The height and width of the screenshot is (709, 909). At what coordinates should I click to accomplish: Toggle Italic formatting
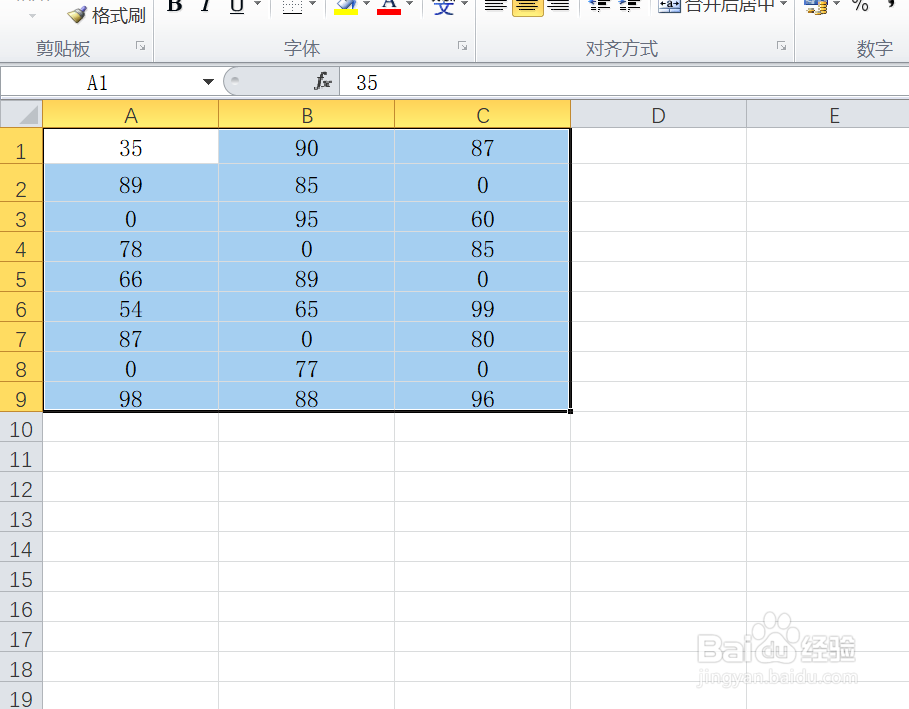click(x=205, y=6)
